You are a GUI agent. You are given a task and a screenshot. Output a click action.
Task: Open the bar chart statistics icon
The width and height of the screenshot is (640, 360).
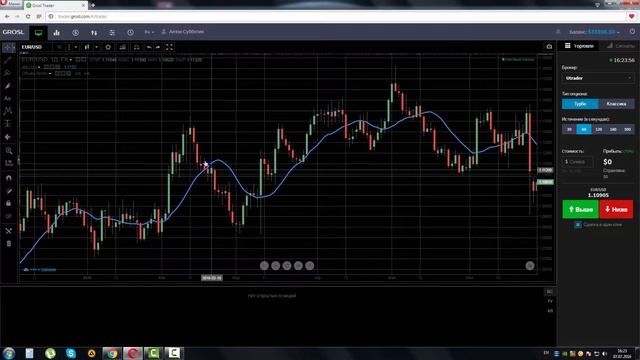point(57,32)
